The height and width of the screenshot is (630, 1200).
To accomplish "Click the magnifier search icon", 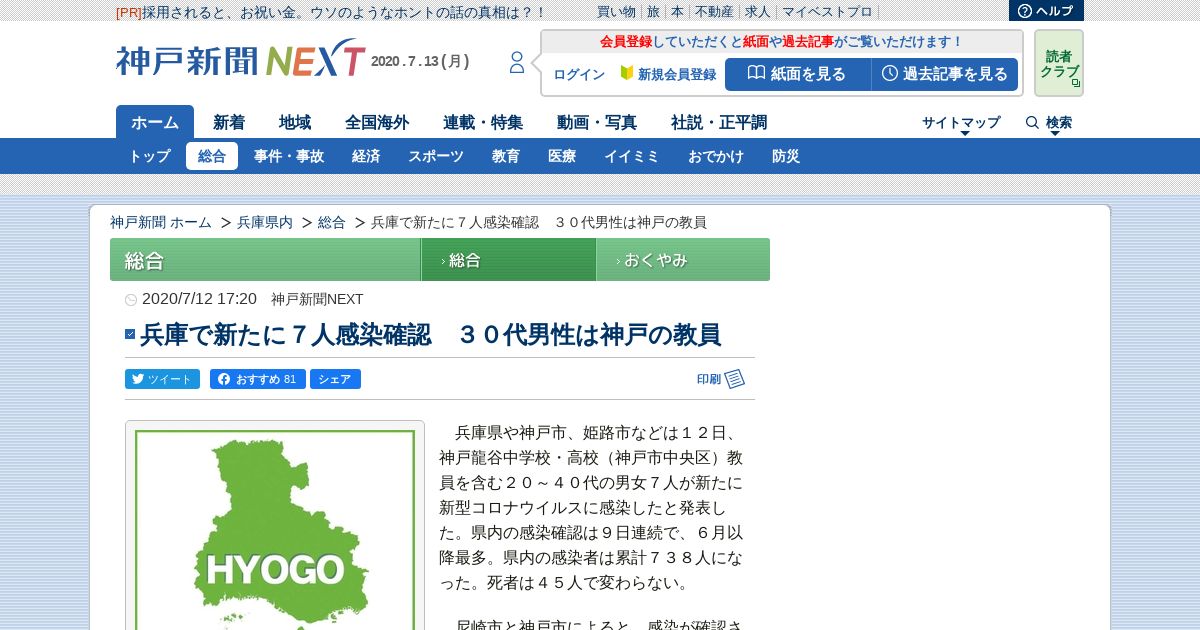I will point(1032,122).
